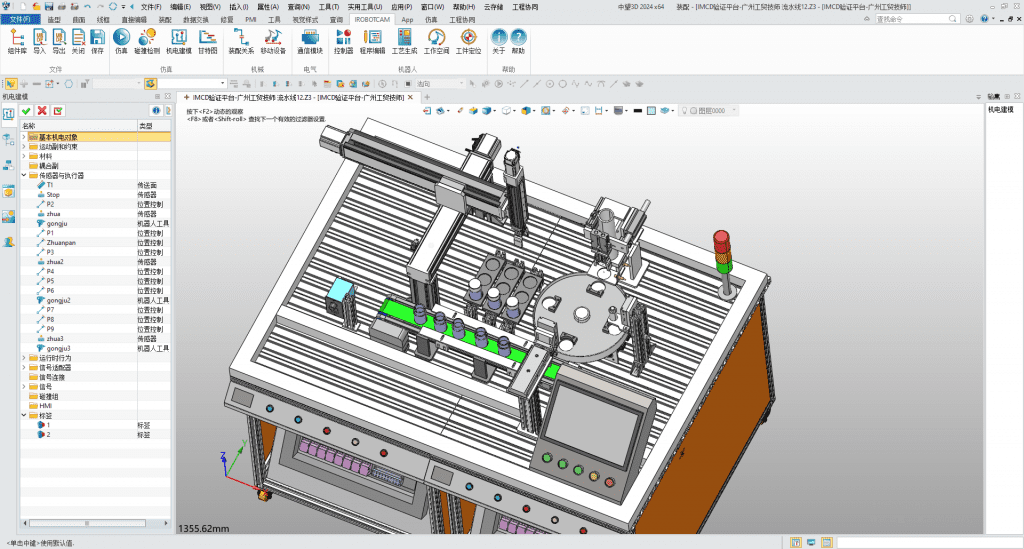Open the 工具(T) menu
This screenshot has height=549, width=1024.
pos(327,7)
